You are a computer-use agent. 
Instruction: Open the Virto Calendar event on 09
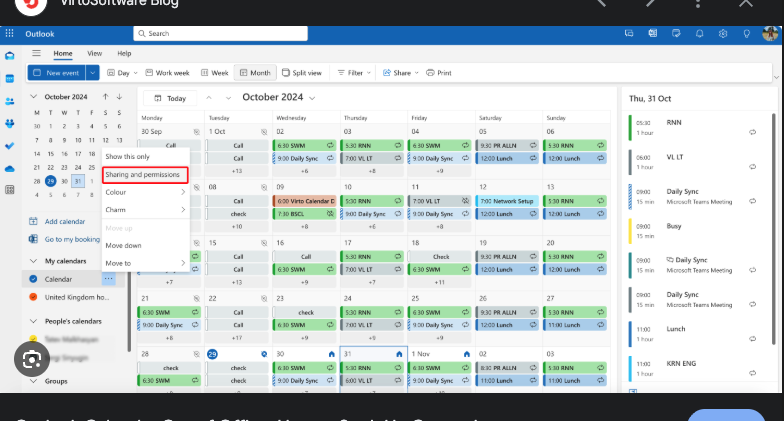[x=304, y=201]
